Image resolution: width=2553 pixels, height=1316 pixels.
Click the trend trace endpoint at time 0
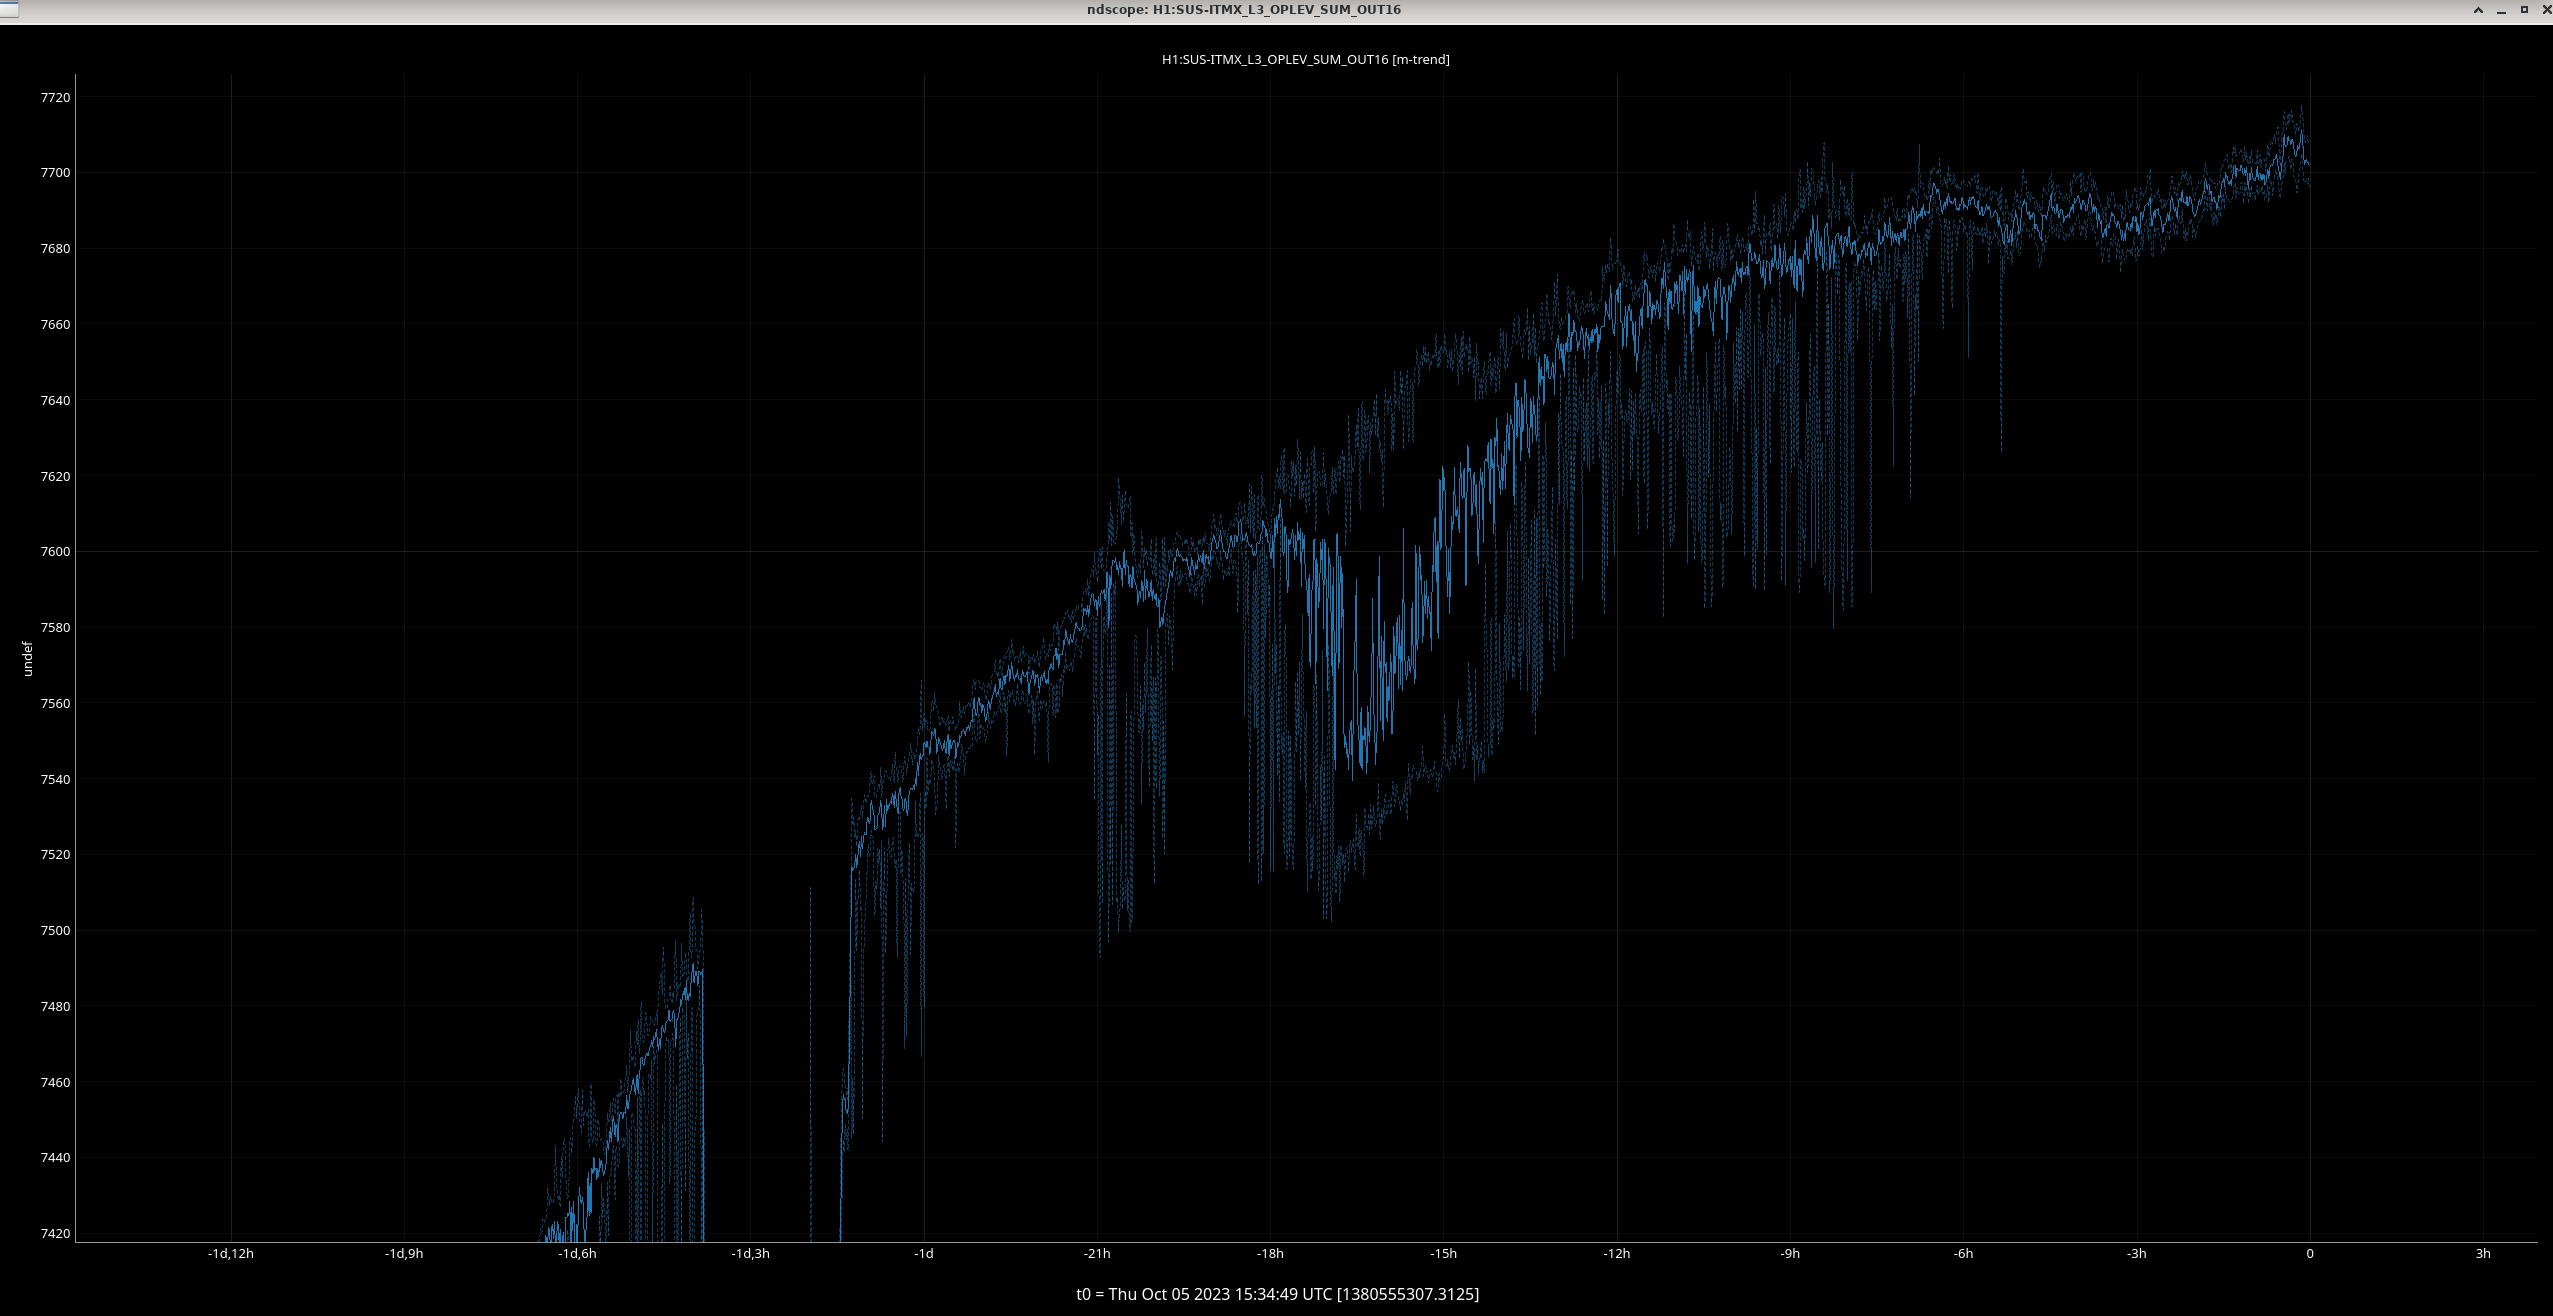[x=2309, y=165]
